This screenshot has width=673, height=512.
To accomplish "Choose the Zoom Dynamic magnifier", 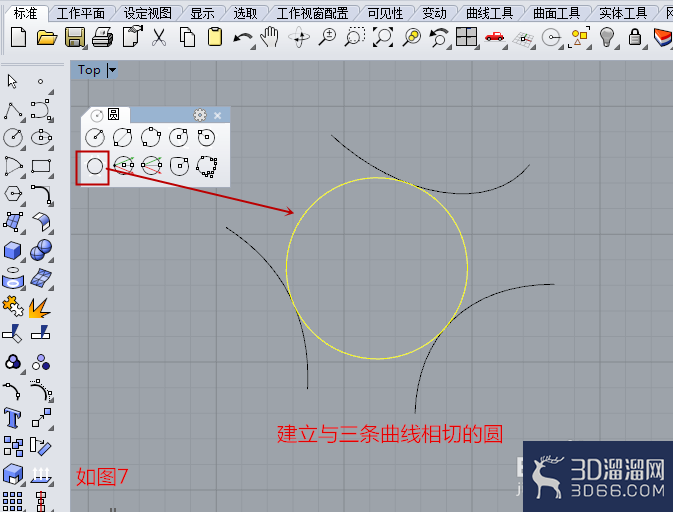I will coord(327,37).
